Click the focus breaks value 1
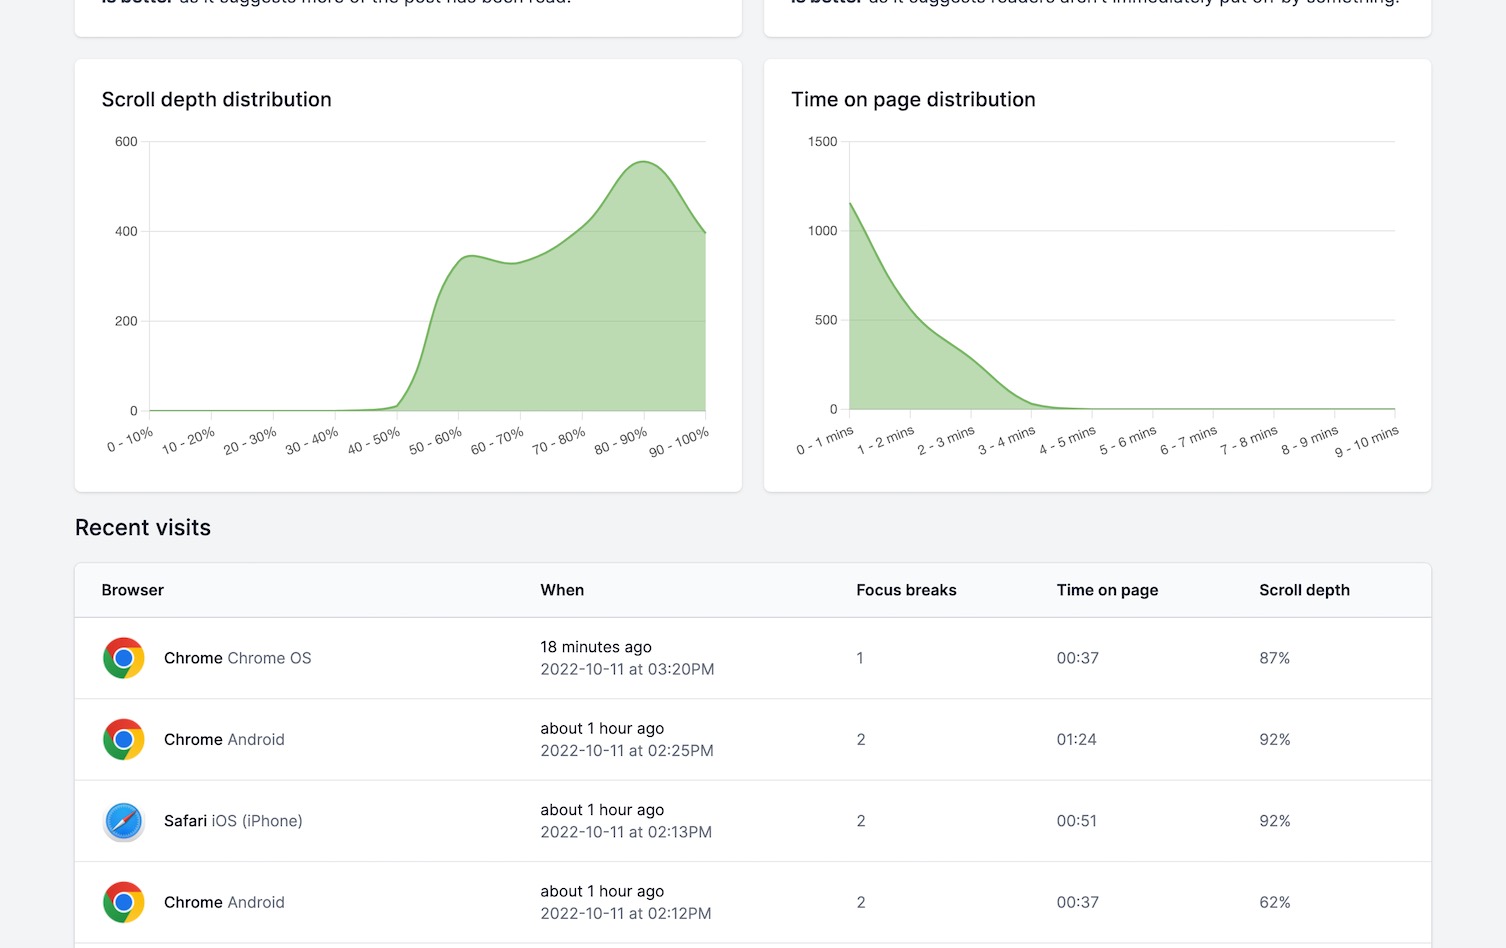The width and height of the screenshot is (1506, 948). coord(860,658)
